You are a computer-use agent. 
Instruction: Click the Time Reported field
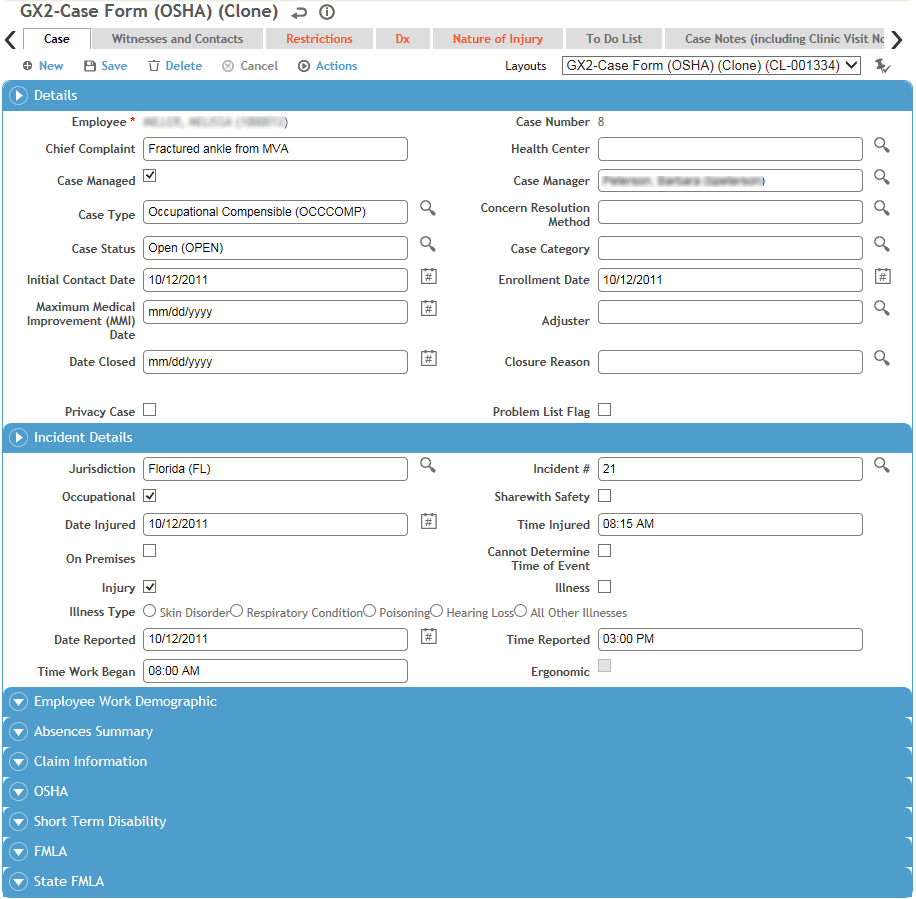click(x=730, y=639)
